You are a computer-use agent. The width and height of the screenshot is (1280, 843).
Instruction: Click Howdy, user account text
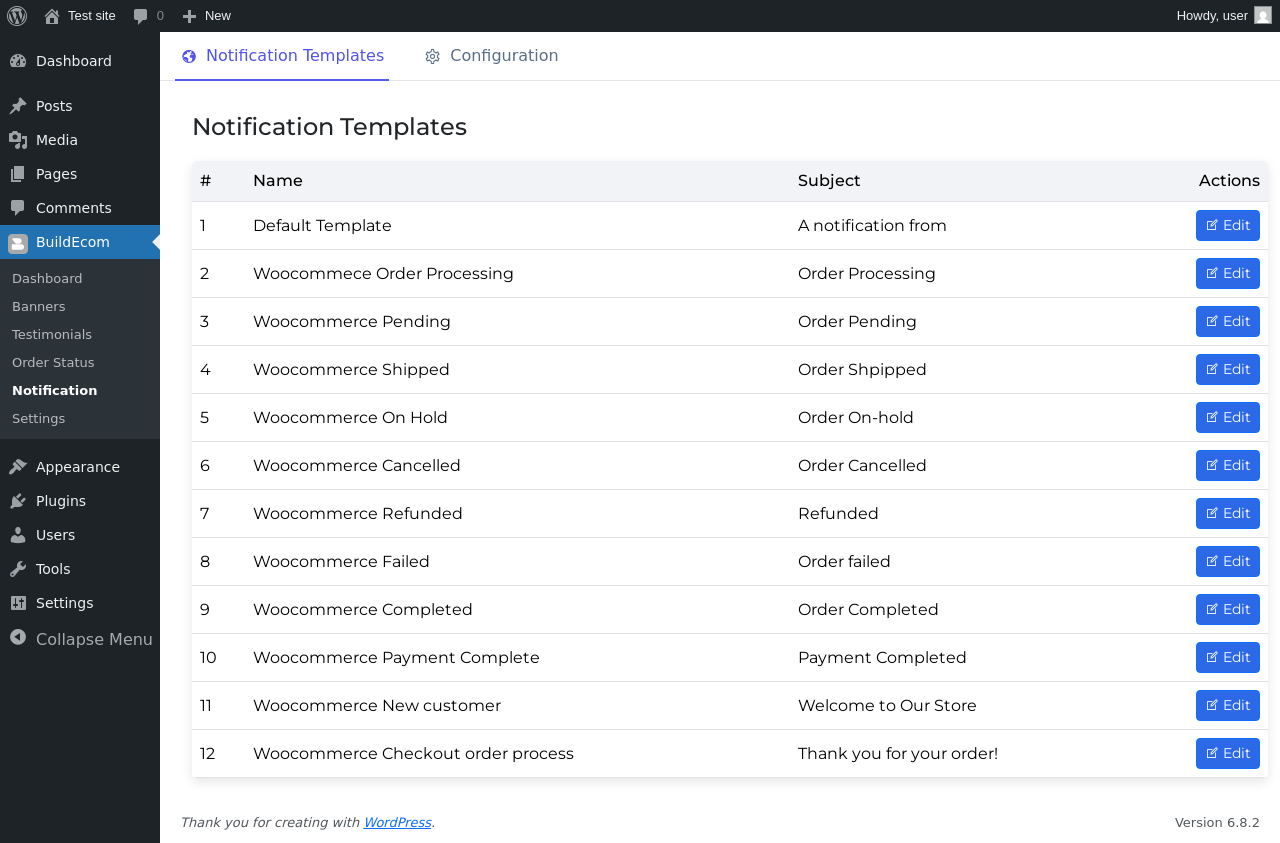click(x=1212, y=16)
